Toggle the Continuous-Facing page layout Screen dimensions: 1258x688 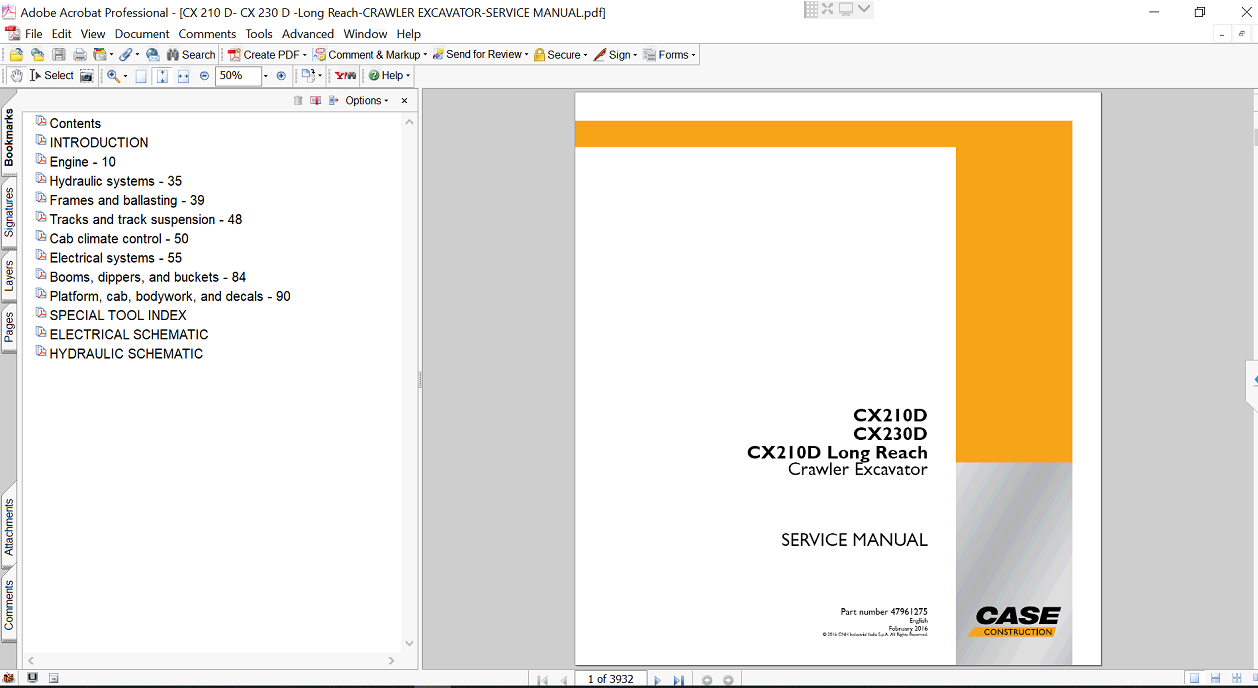click(1234, 679)
